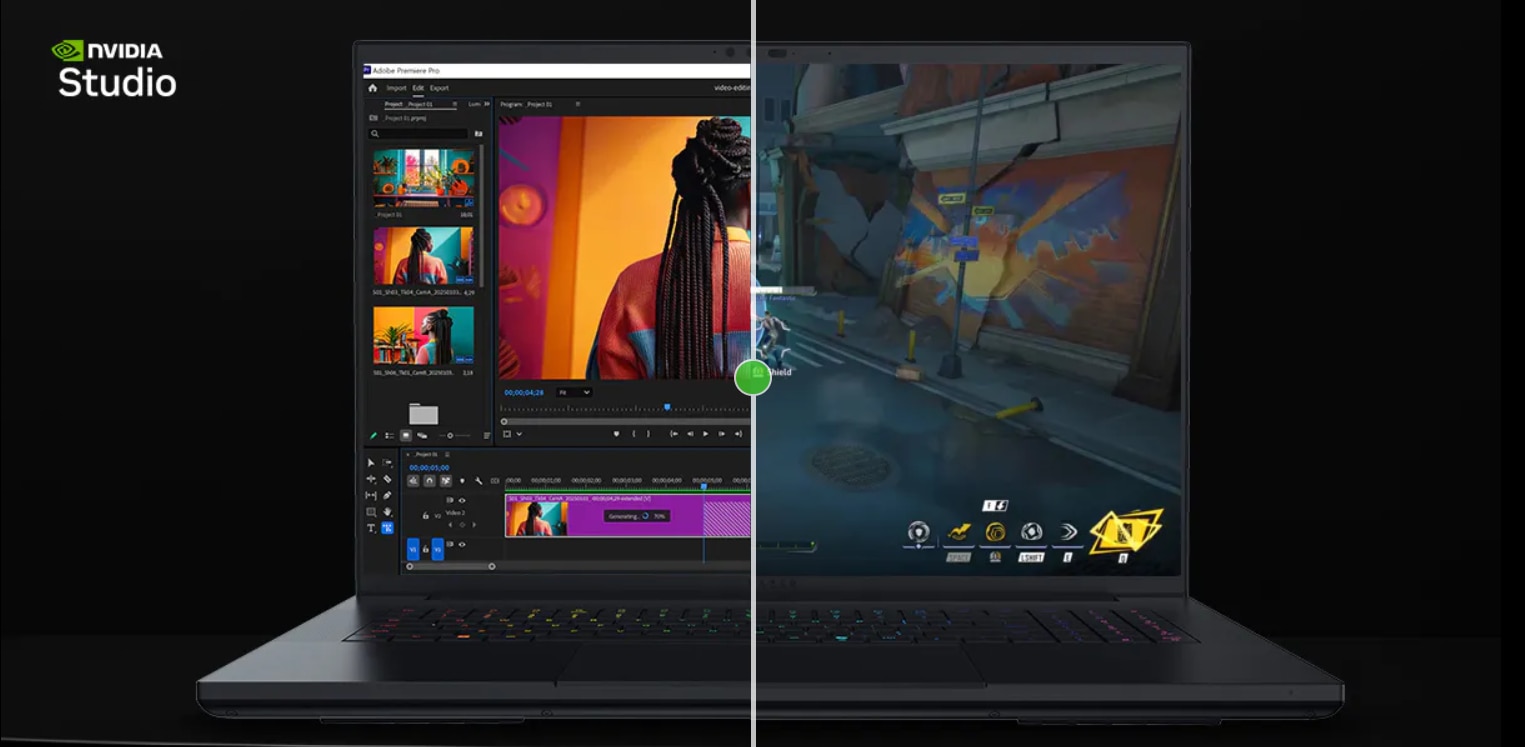Select the Hand tool
This screenshot has height=747, width=1525.
coord(387,511)
